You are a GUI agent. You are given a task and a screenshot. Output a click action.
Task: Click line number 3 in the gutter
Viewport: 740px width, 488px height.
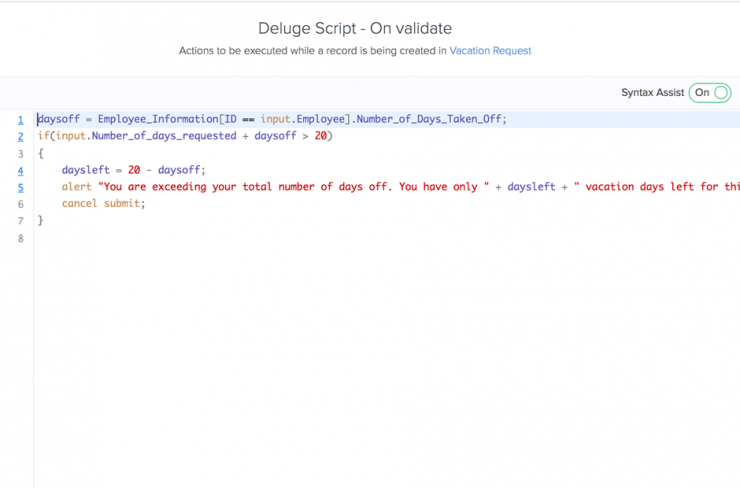coord(20,154)
